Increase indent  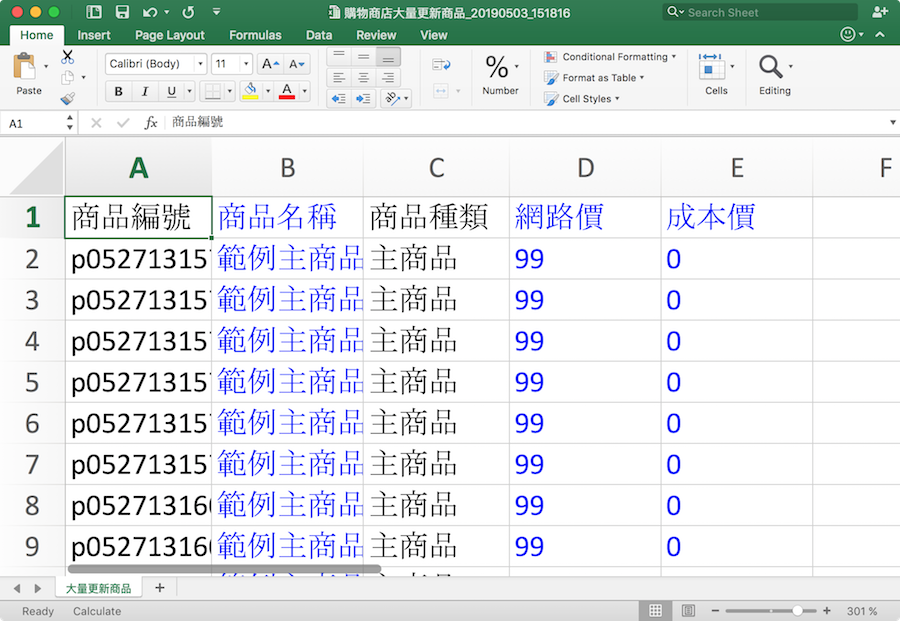(363, 99)
